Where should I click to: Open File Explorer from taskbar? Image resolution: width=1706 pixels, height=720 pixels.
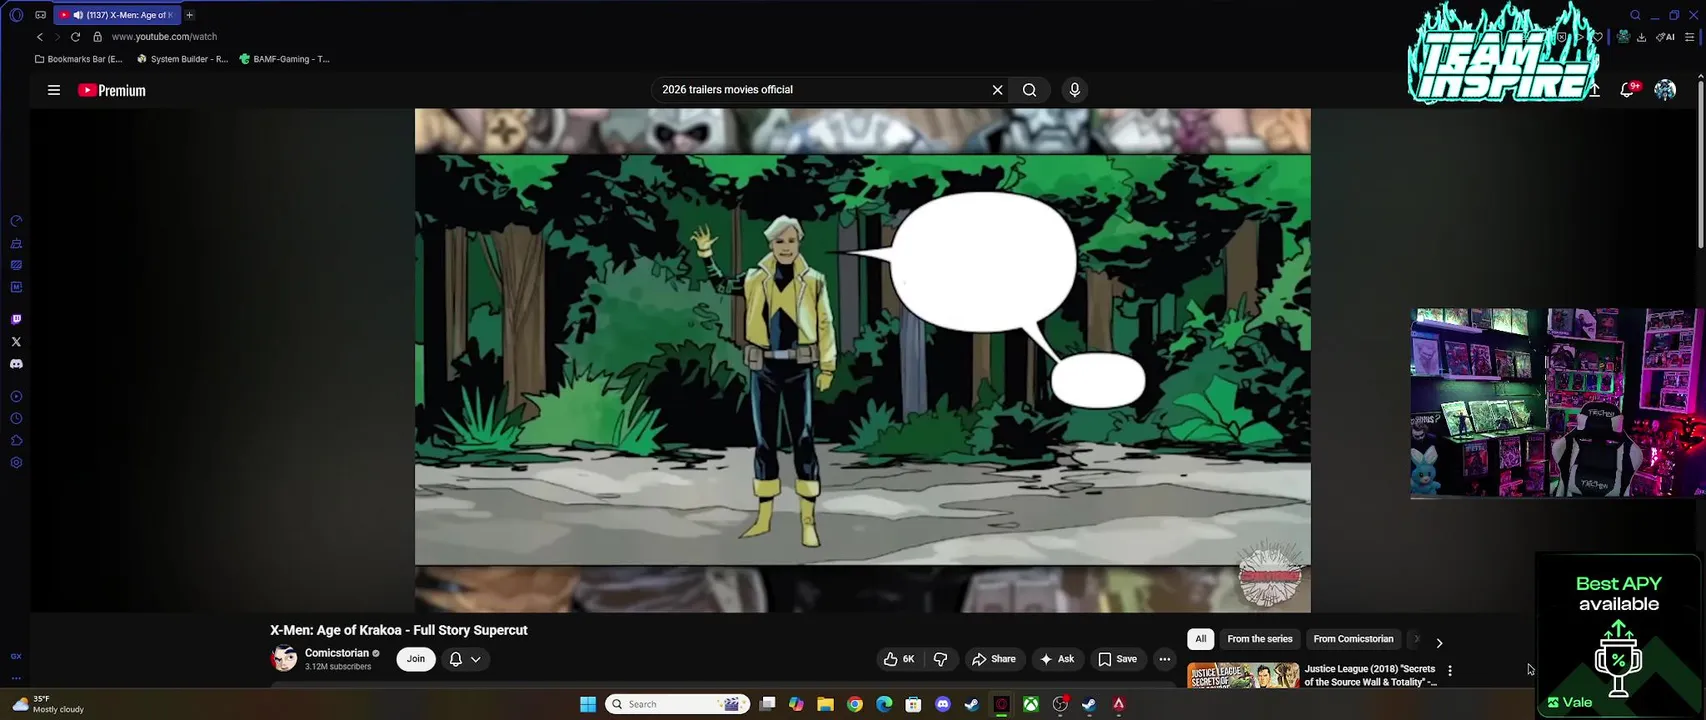click(x=825, y=704)
